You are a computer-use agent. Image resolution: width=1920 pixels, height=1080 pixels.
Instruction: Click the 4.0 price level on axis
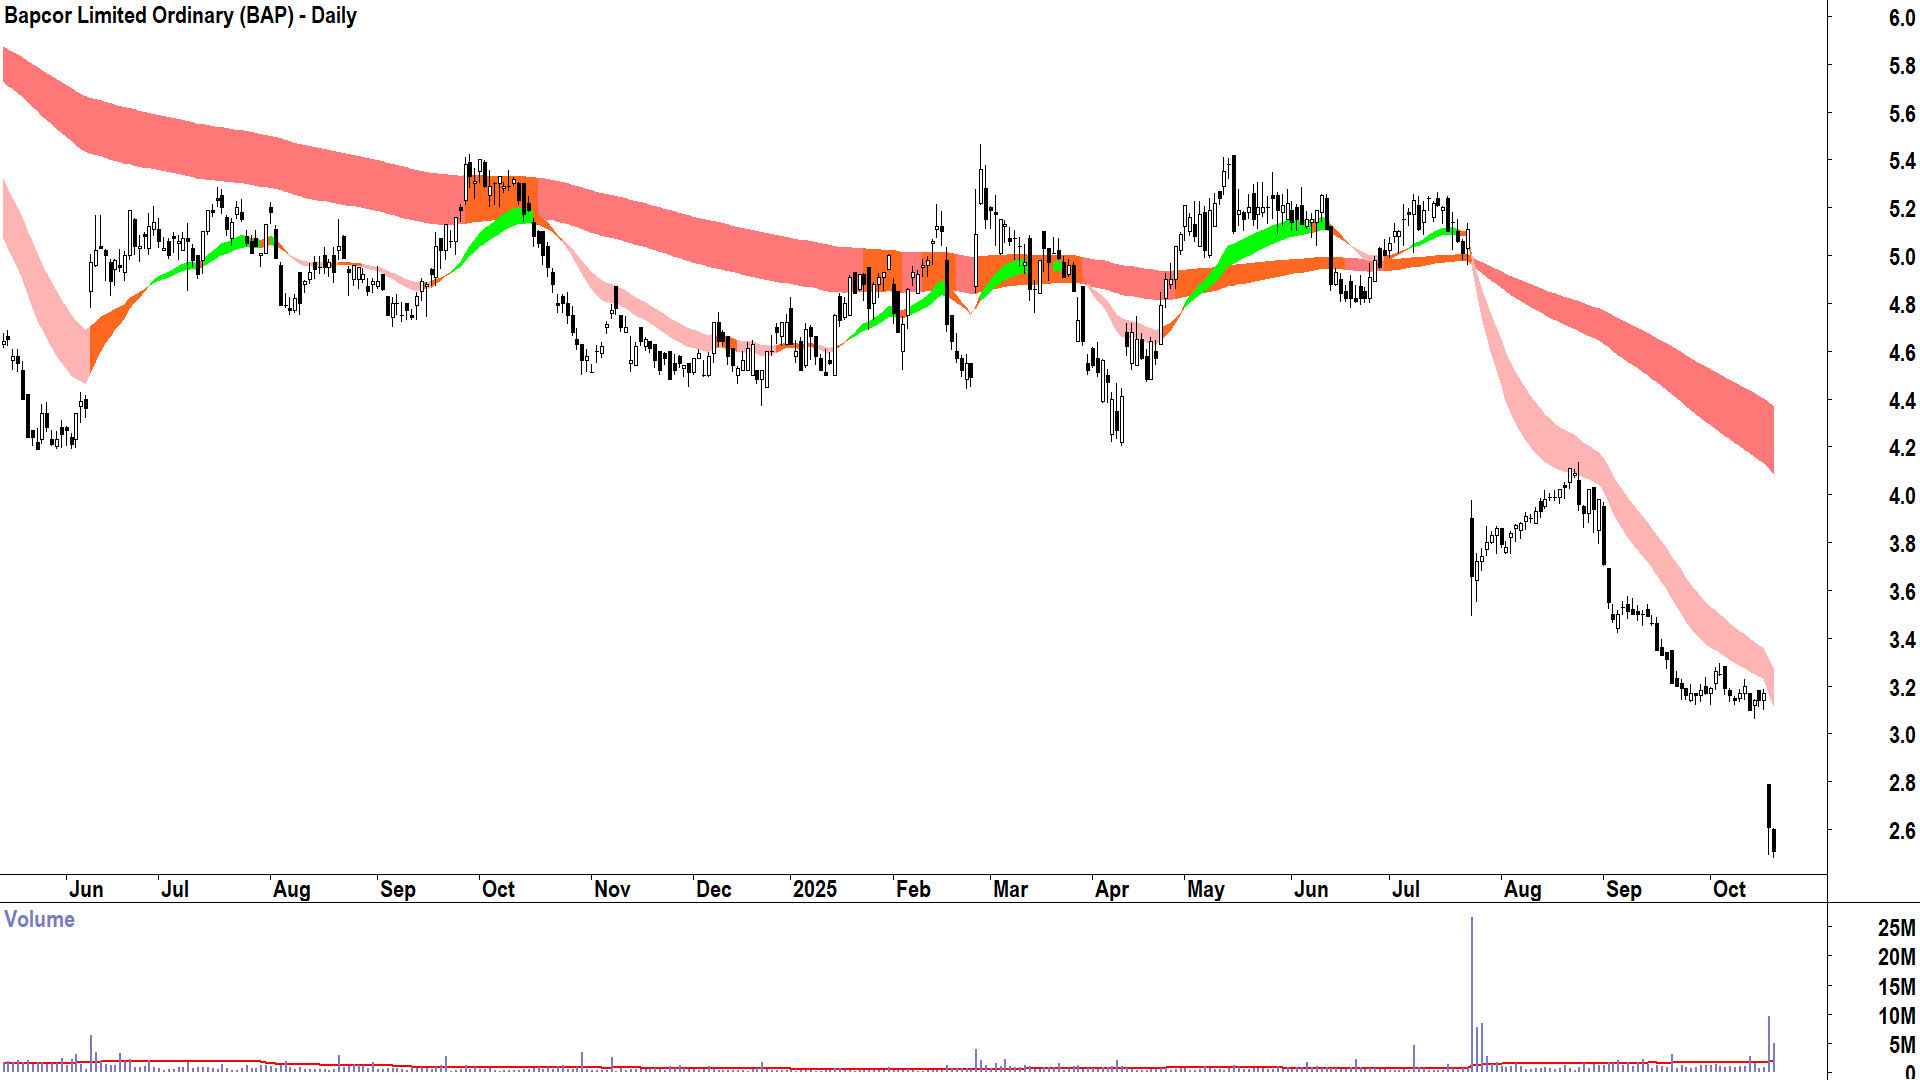1901,496
